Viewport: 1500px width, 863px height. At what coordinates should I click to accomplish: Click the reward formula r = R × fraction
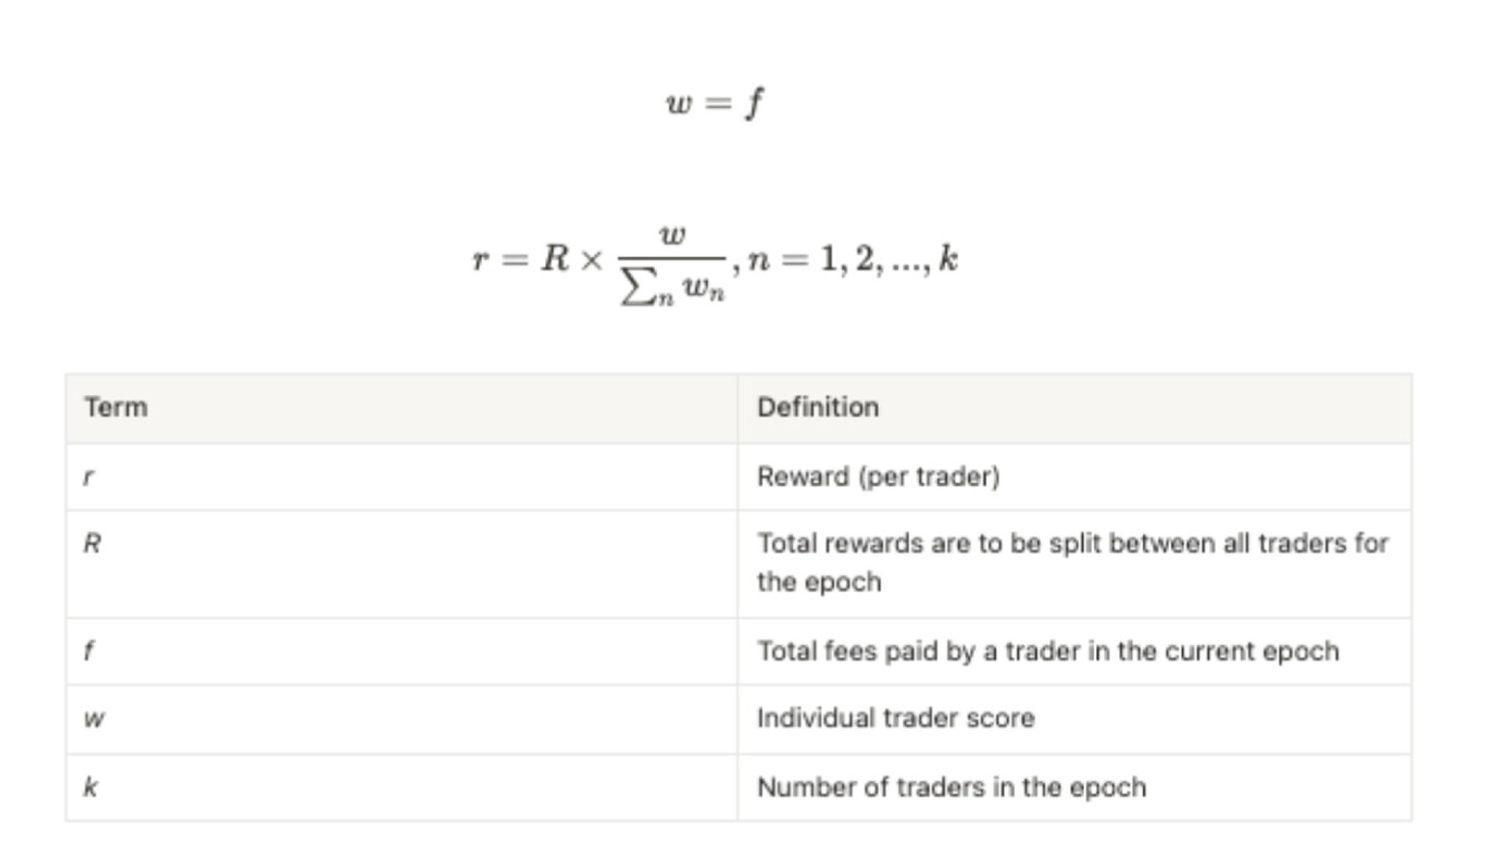tap(715, 261)
